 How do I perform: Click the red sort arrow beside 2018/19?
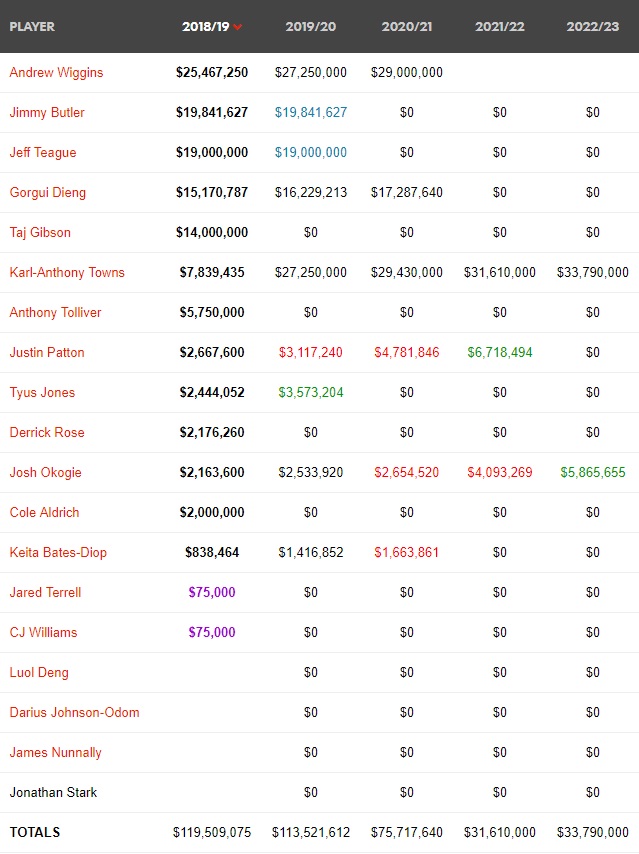238,27
